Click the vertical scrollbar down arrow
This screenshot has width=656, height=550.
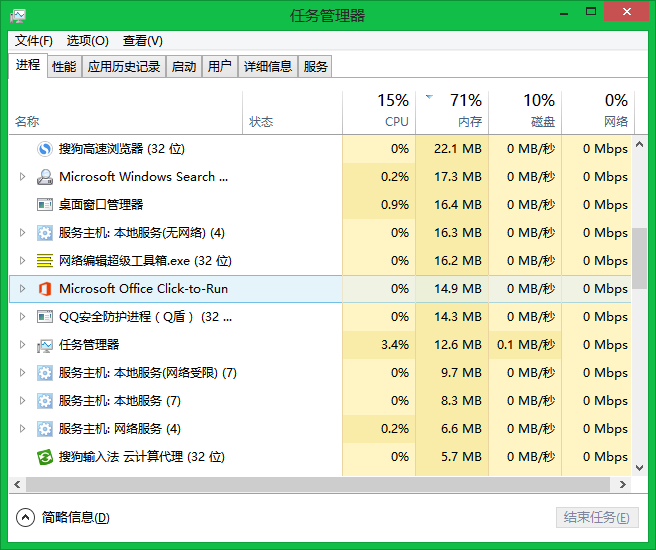point(639,468)
